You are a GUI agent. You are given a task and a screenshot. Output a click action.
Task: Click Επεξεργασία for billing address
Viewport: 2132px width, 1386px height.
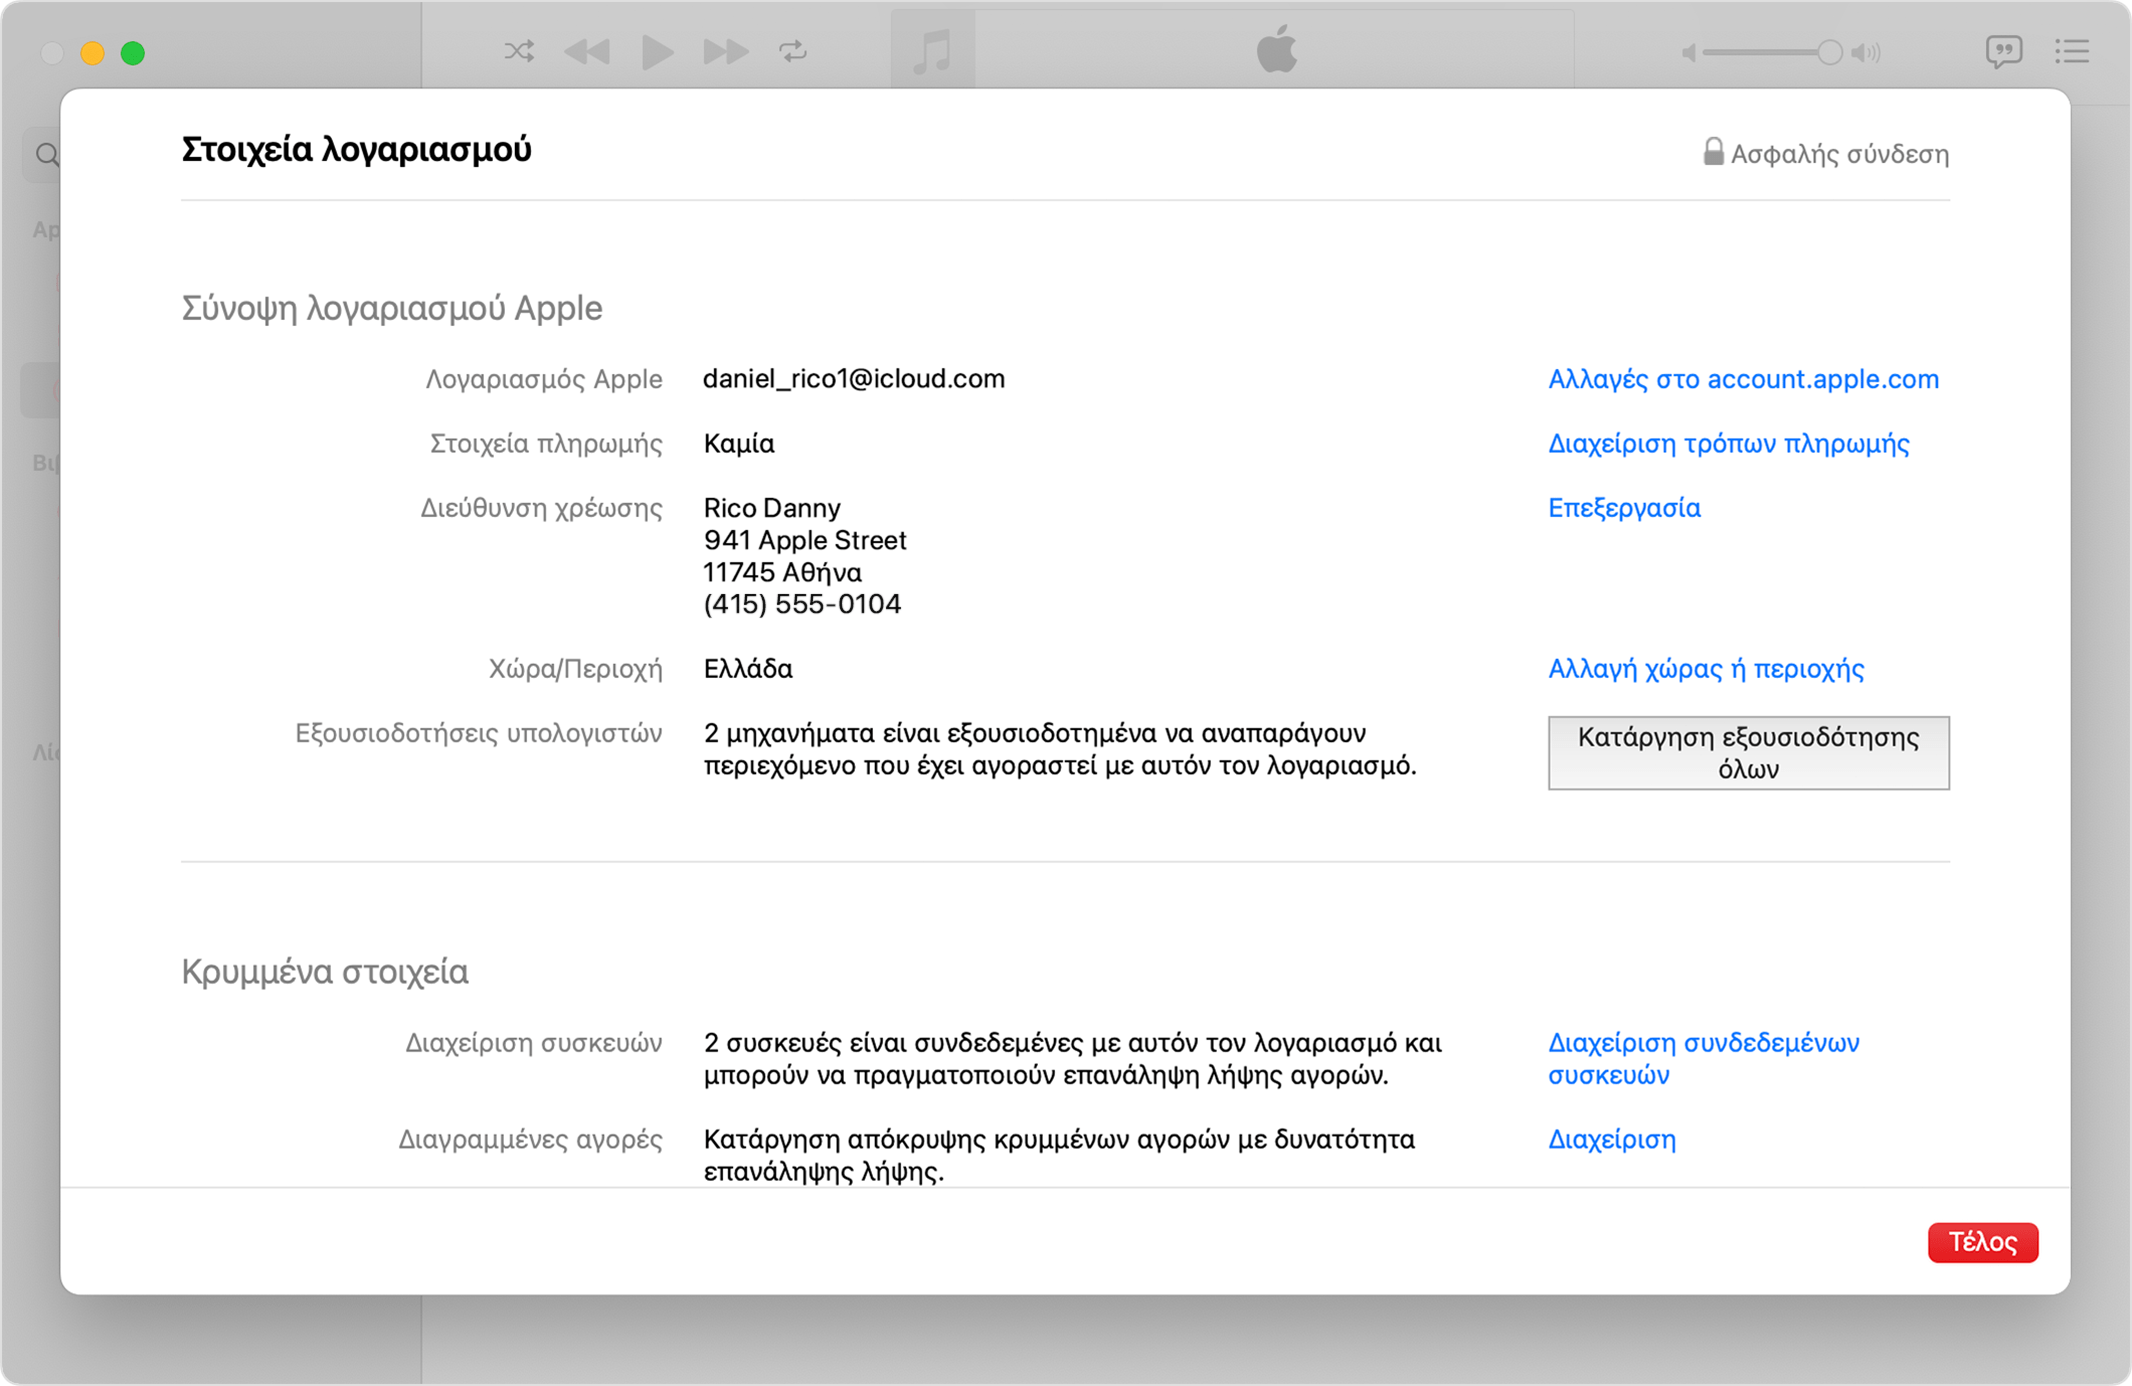coord(1624,508)
